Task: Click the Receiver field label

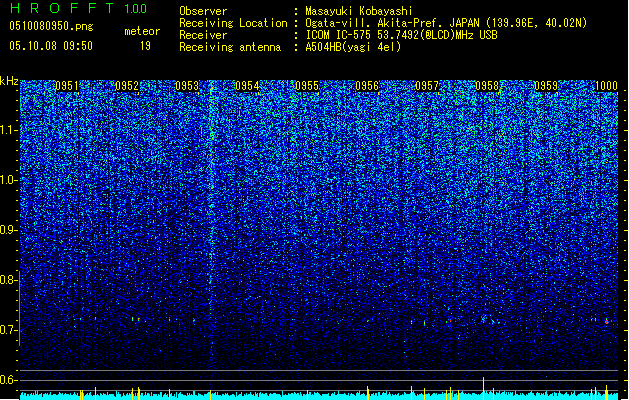Action: 203,35
